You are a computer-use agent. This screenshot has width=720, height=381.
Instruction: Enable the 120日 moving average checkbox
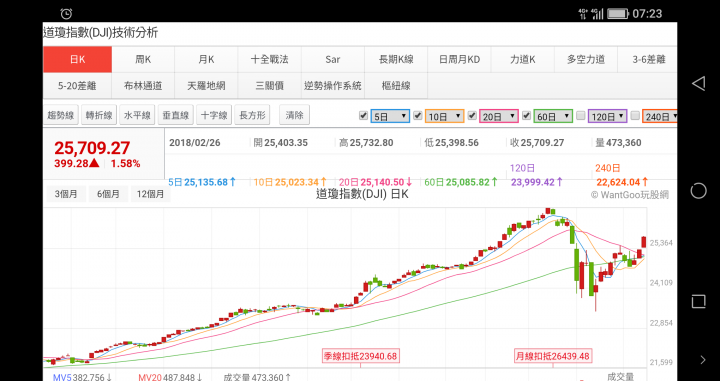[x=580, y=116]
